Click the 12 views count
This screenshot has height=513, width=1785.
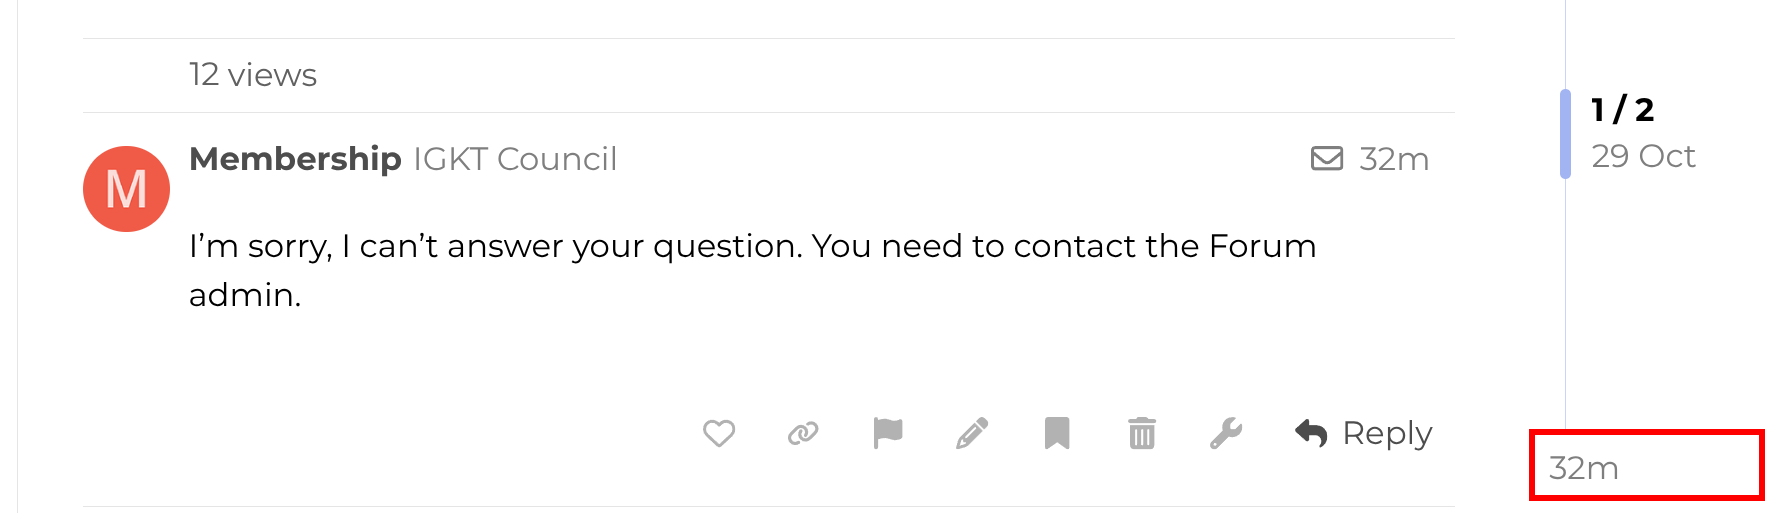(x=253, y=75)
